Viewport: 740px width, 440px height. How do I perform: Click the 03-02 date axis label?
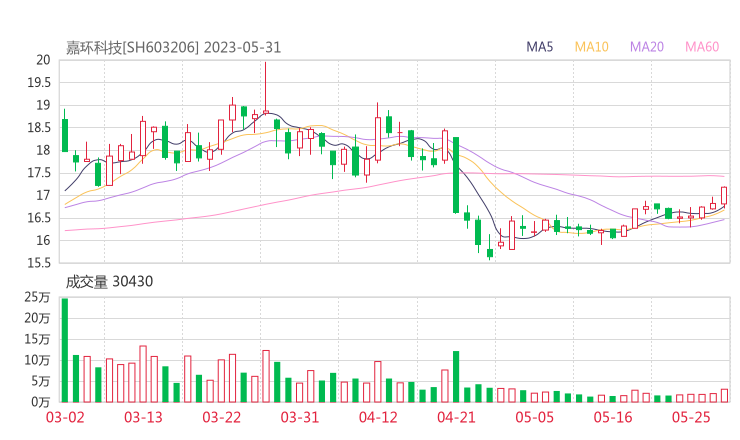65,417
